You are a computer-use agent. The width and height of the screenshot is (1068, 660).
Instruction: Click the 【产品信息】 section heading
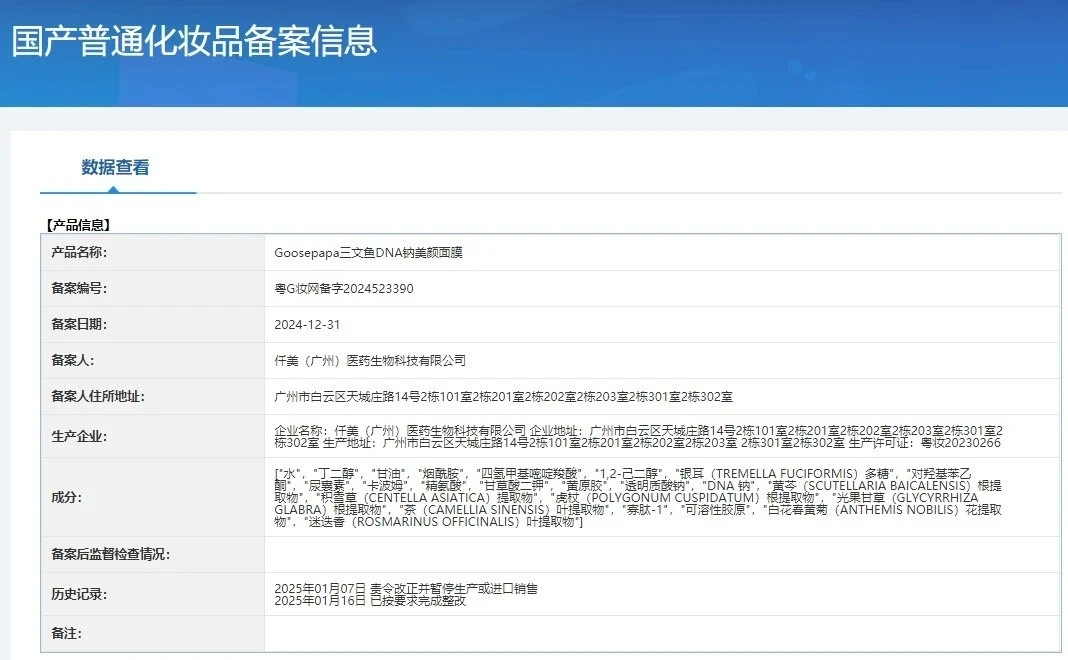(77, 225)
